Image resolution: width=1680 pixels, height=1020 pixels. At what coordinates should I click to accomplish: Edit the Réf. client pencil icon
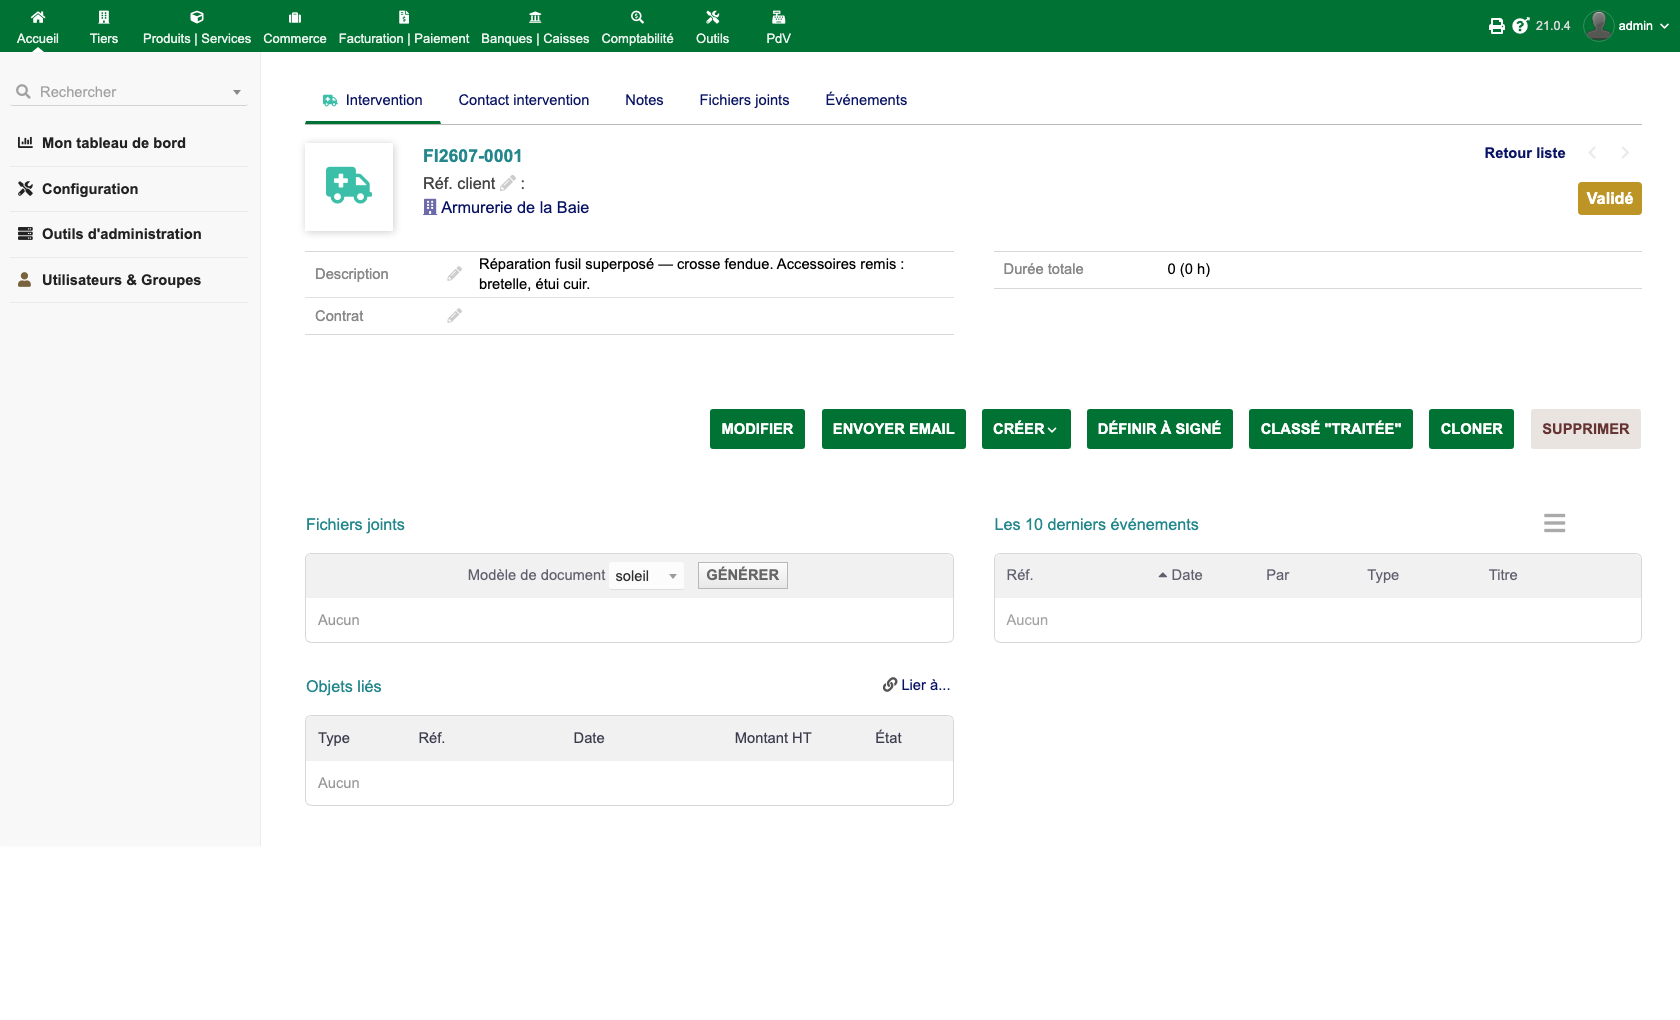[x=508, y=183]
